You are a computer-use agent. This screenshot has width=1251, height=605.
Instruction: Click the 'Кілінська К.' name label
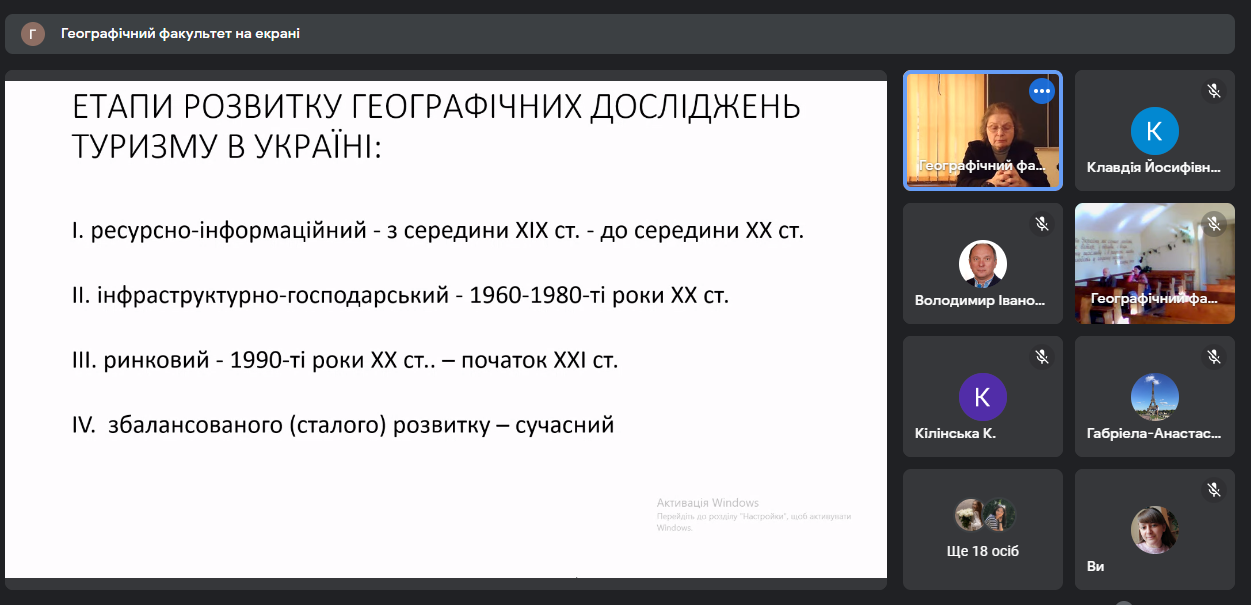[955, 434]
